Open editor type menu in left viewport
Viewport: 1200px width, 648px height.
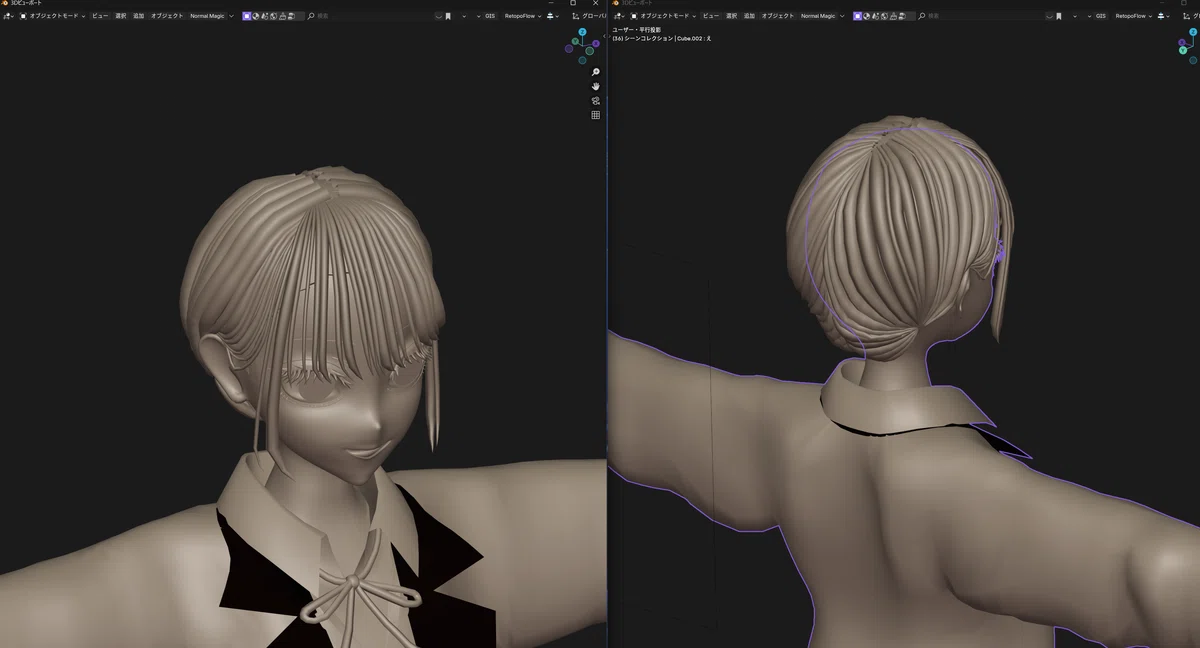pyautogui.click(x=8, y=16)
